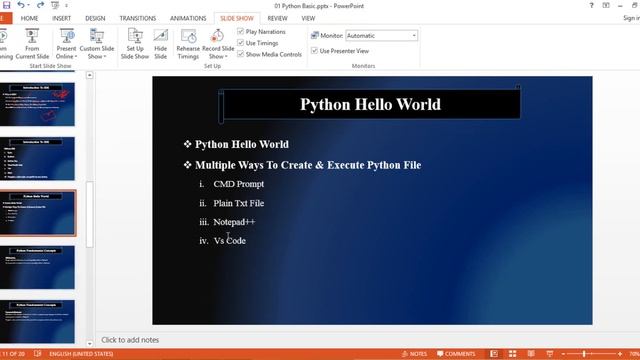
Task: Toggle the NOTES pane button
Action: pyautogui.click(x=414, y=354)
